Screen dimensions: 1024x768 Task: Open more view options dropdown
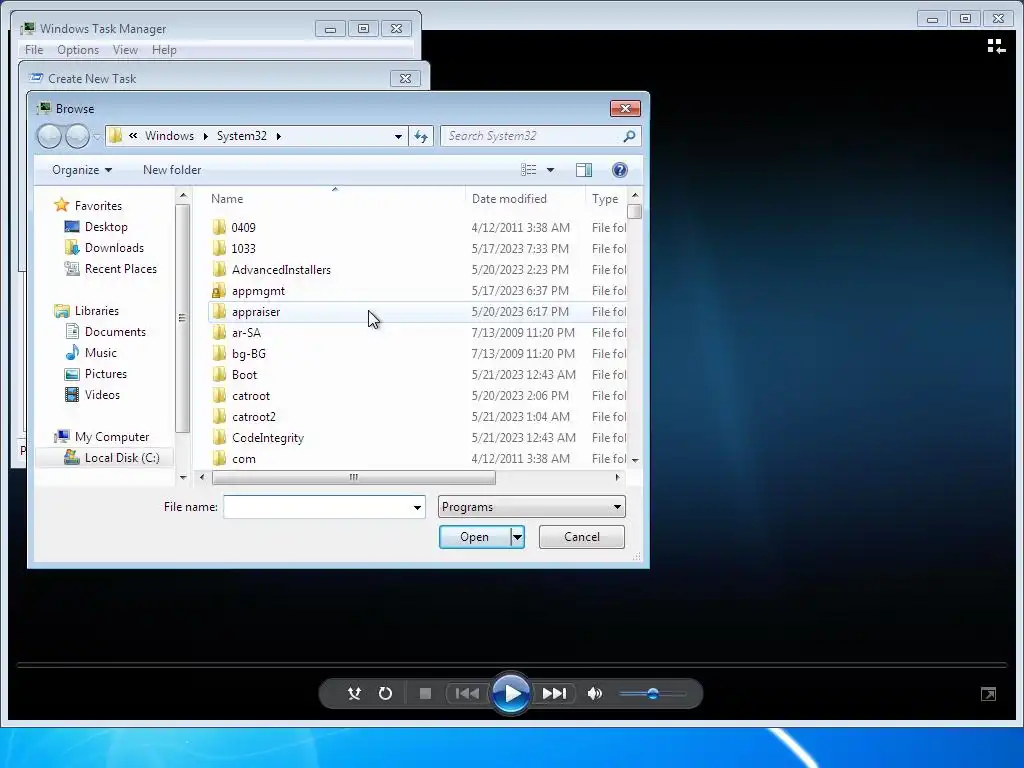(x=550, y=170)
